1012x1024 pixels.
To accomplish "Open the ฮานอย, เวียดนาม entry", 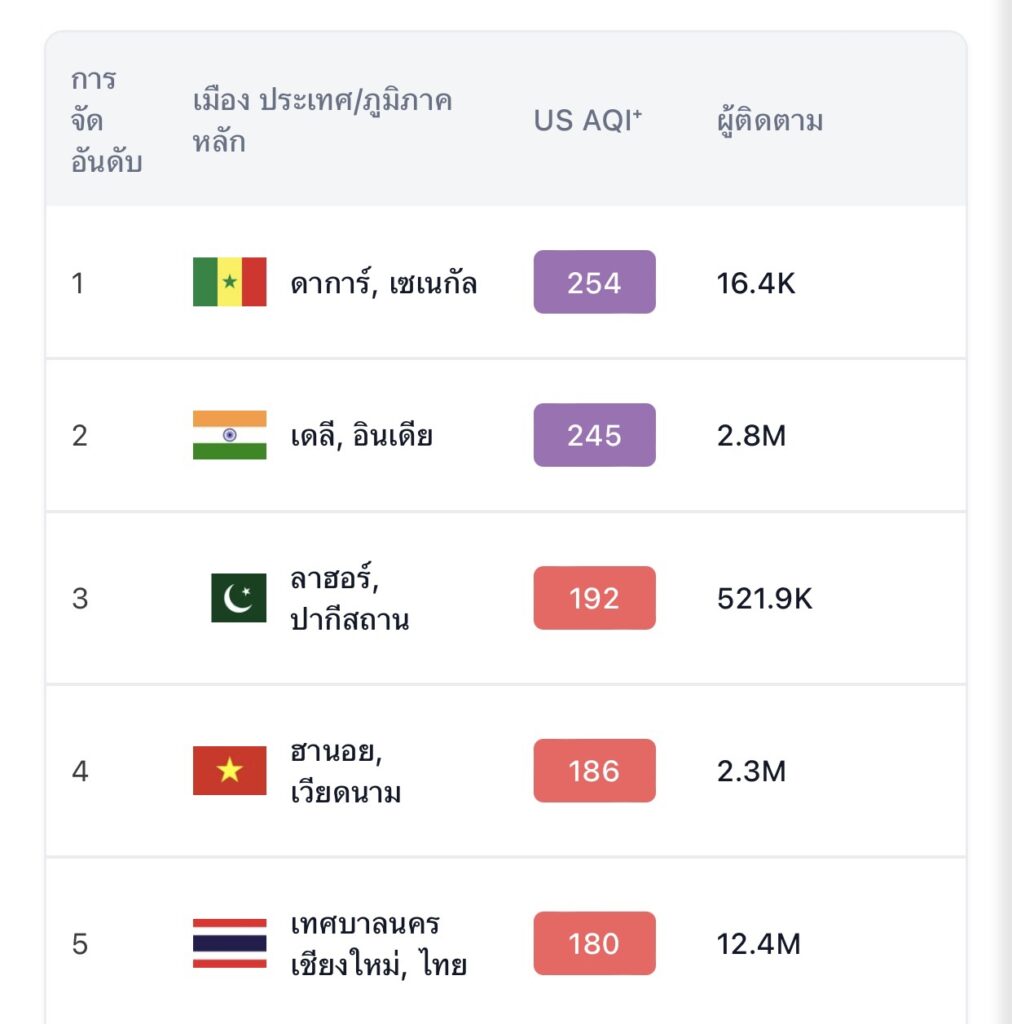I will point(345,772).
